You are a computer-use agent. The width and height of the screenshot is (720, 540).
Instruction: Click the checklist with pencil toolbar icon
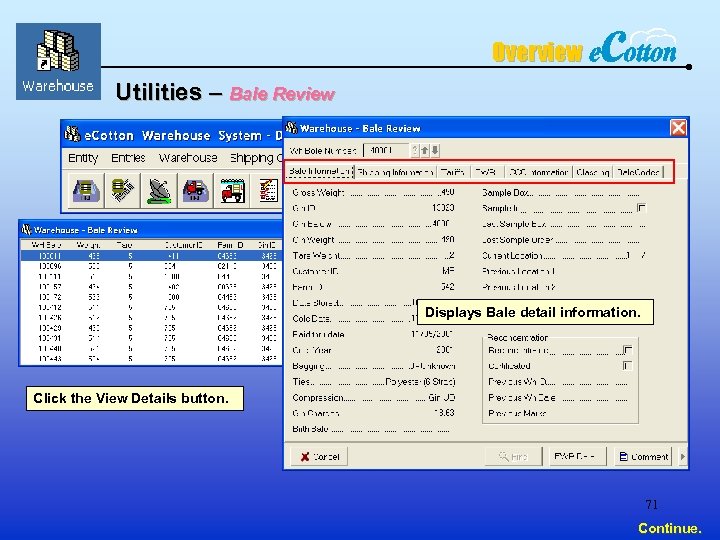pyautogui.click(x=267, y=191)
